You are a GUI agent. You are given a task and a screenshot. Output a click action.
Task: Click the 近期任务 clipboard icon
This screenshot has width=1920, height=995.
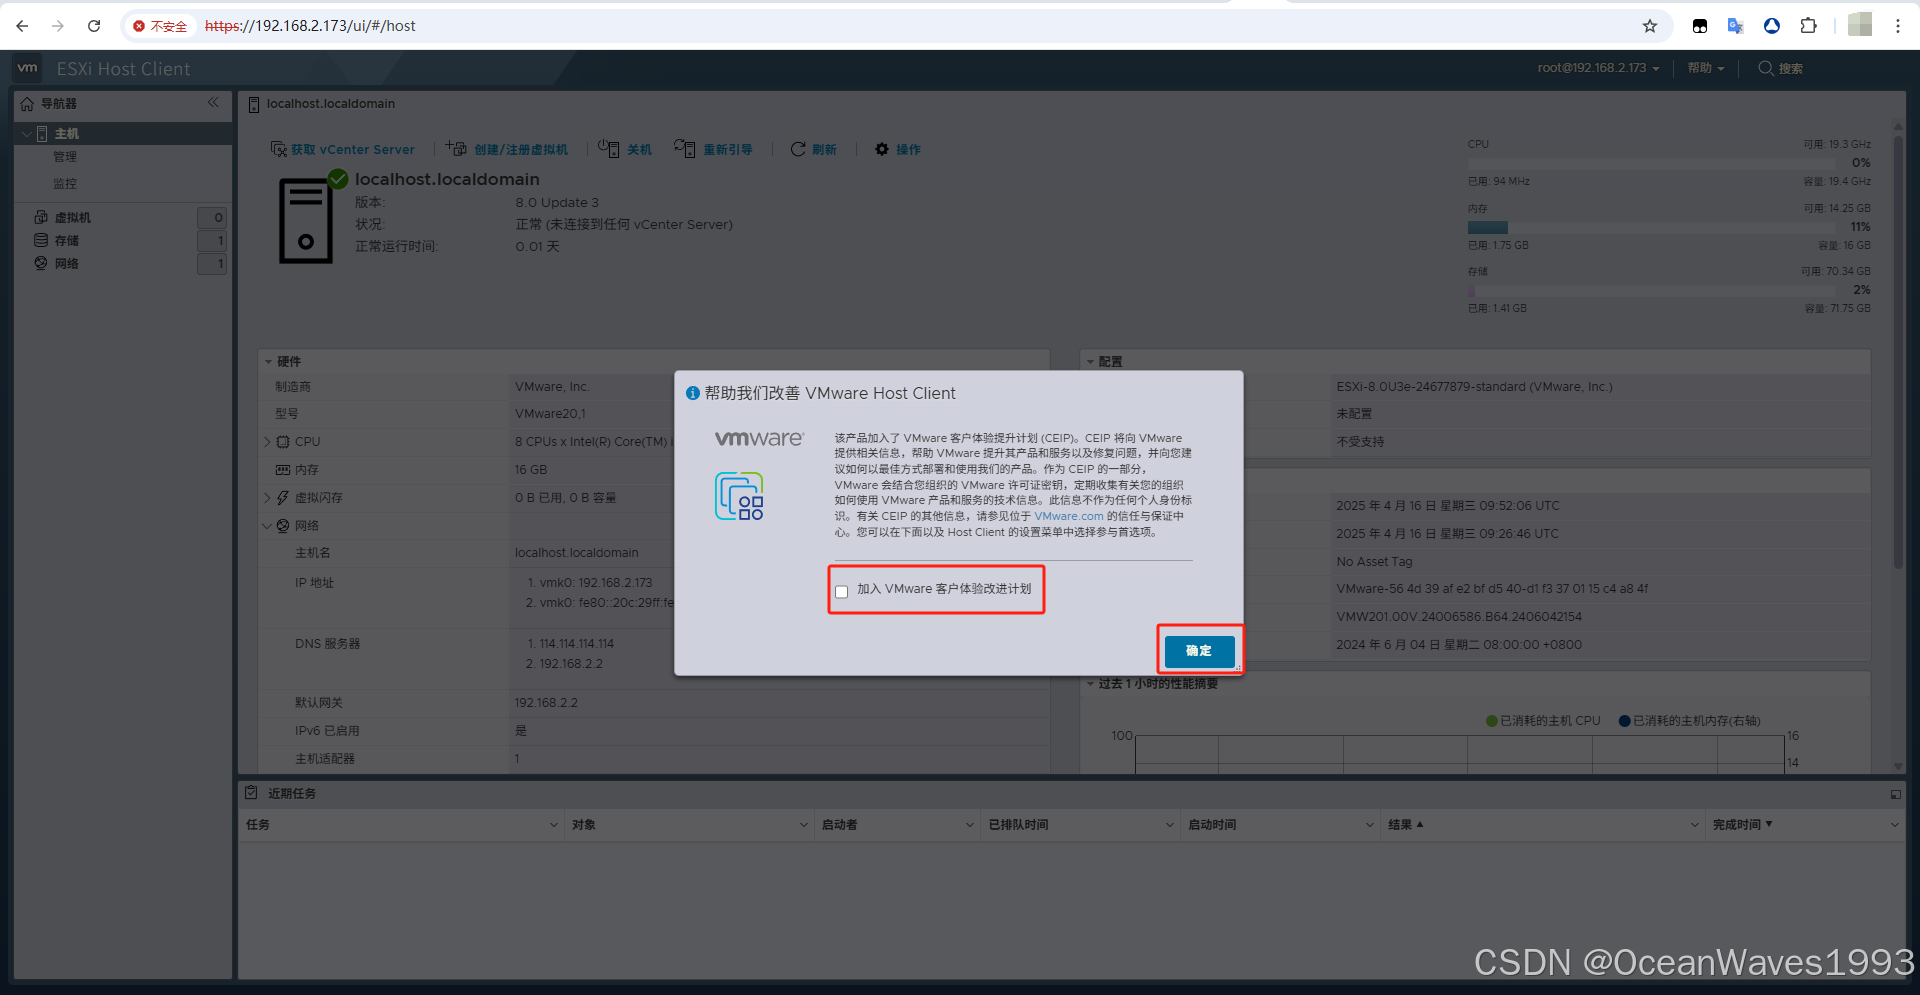[251, 793]
